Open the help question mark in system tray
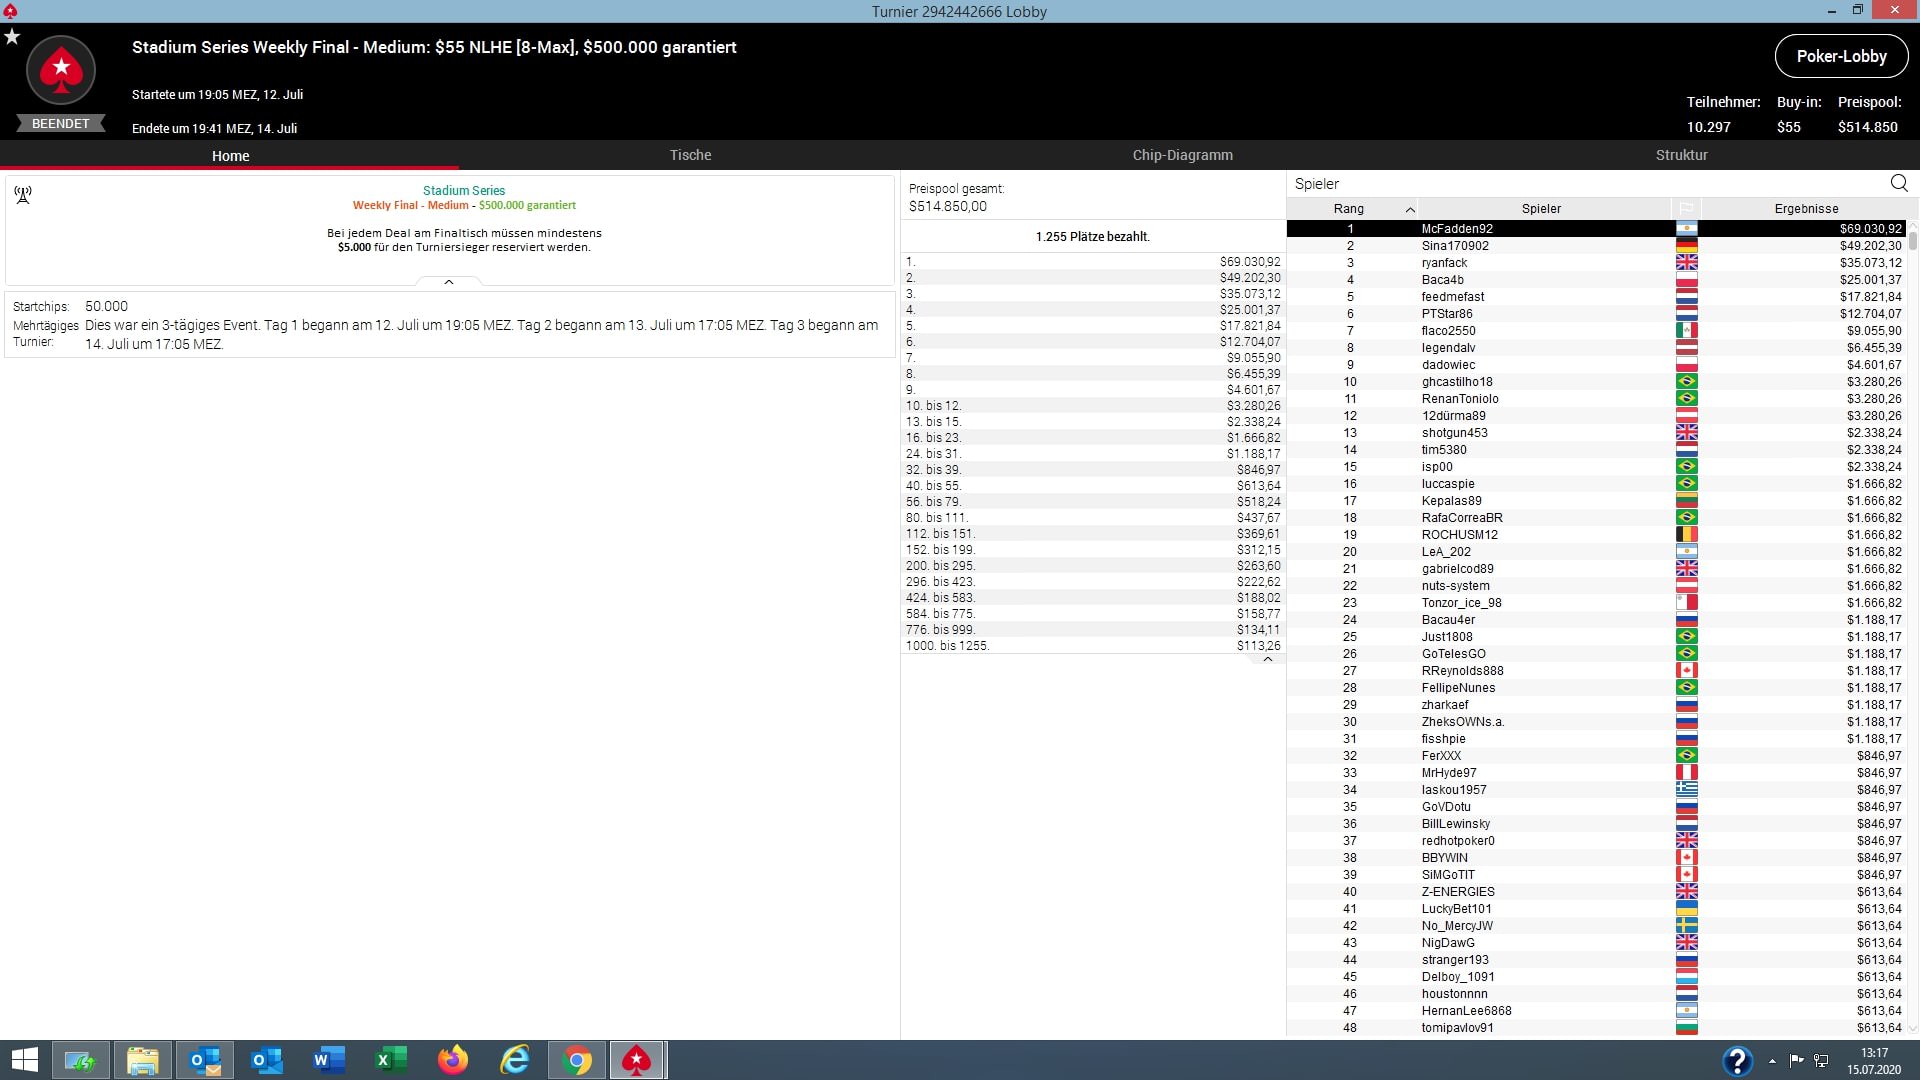 1737,1060
